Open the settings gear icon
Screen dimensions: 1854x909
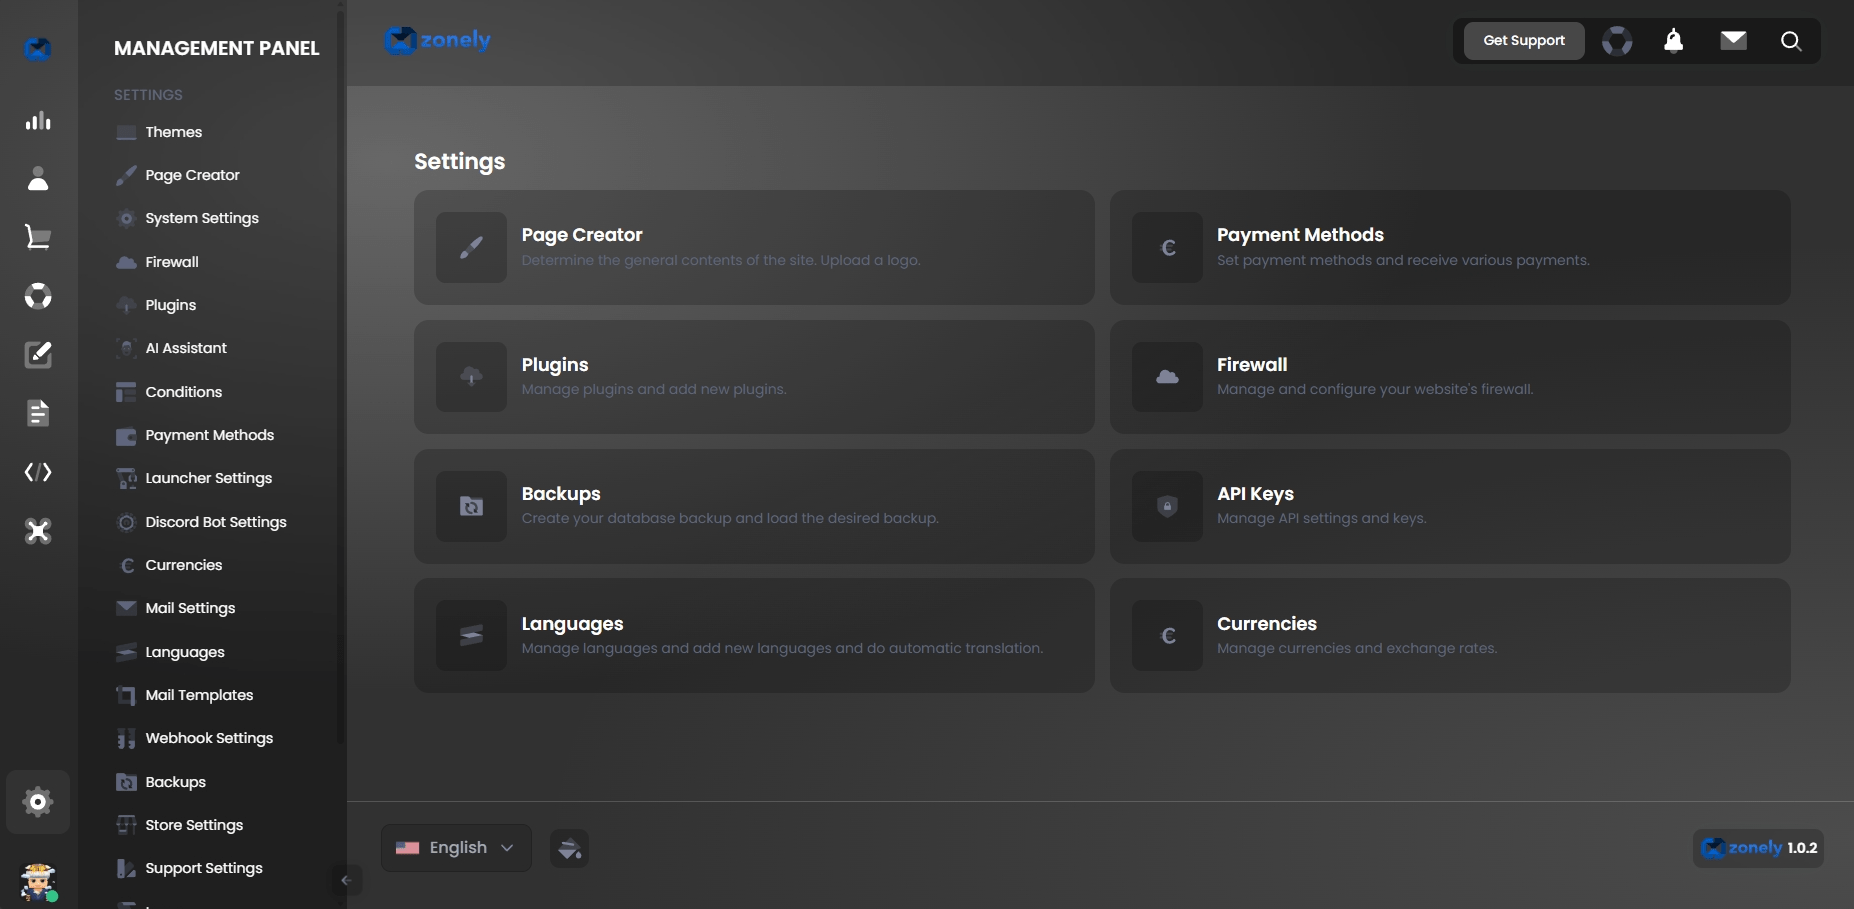click(38, 801)
